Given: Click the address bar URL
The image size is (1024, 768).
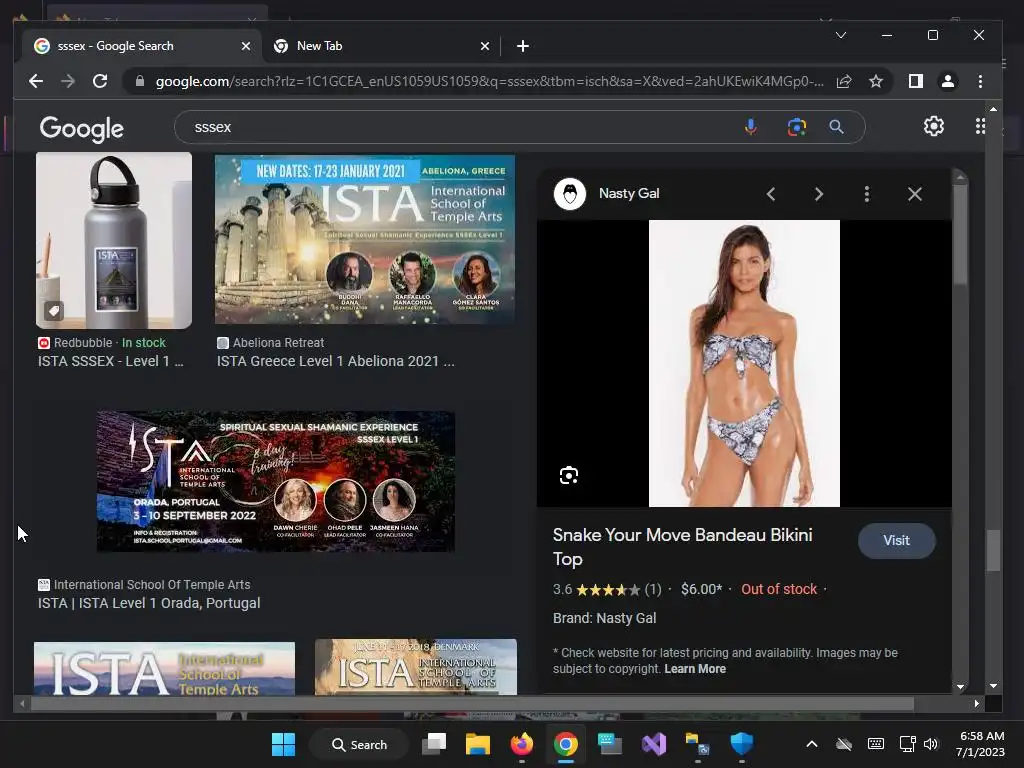Looking at the screenshot, I should pyautogui.click(x=489, y=81).
